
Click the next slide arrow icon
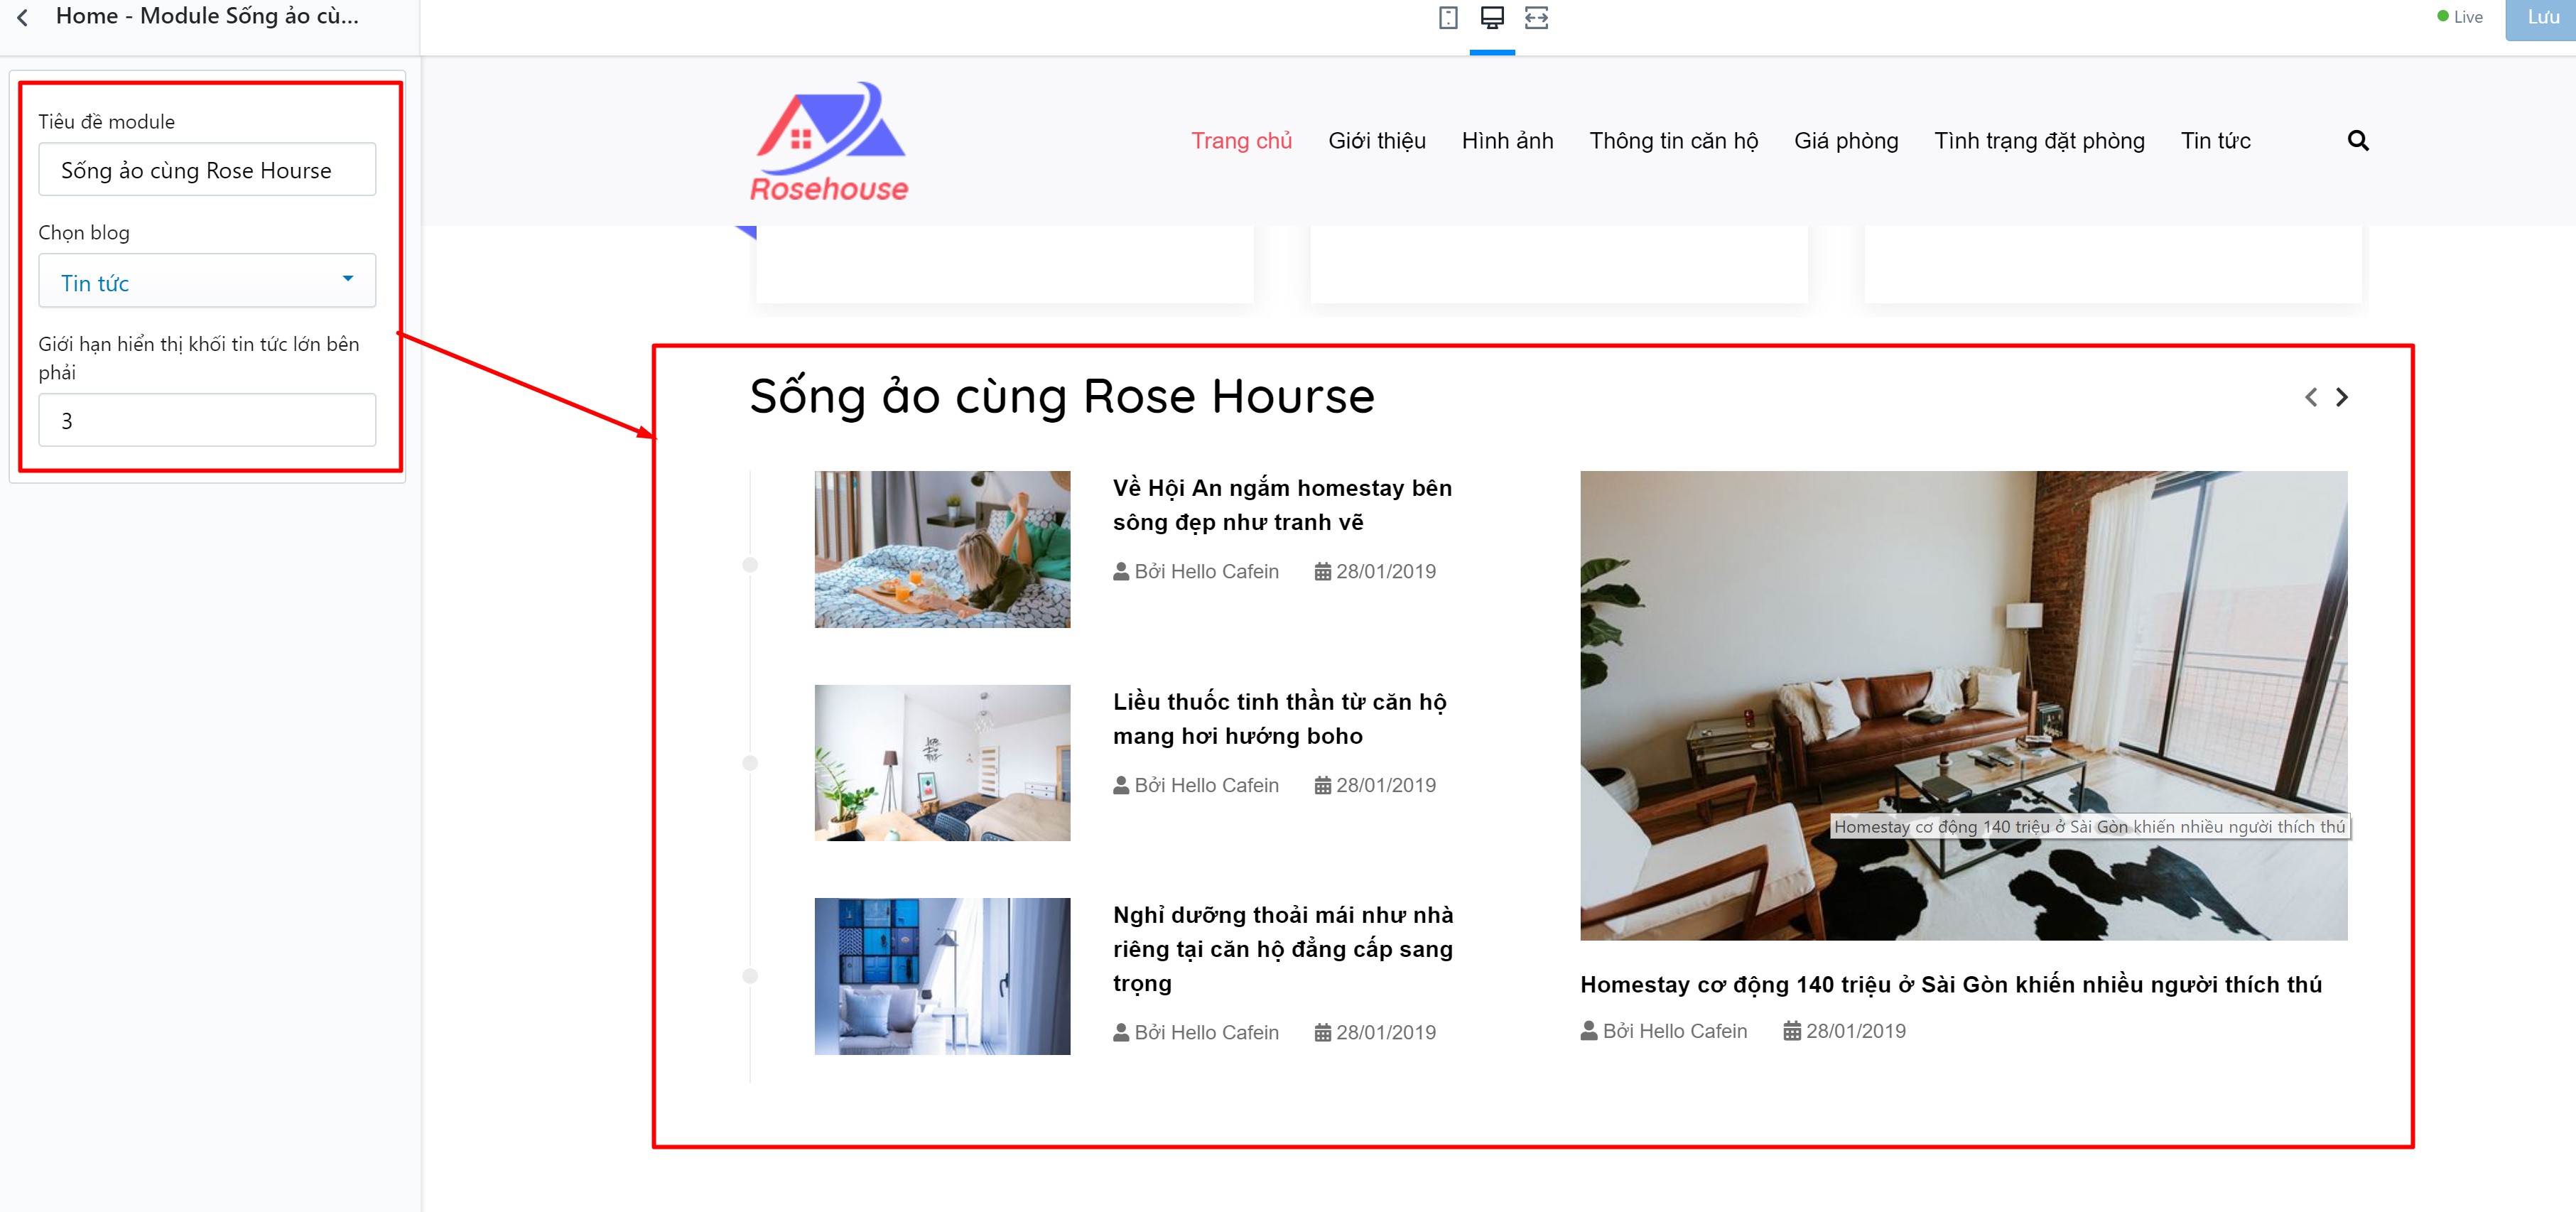tap(2342, 398)
